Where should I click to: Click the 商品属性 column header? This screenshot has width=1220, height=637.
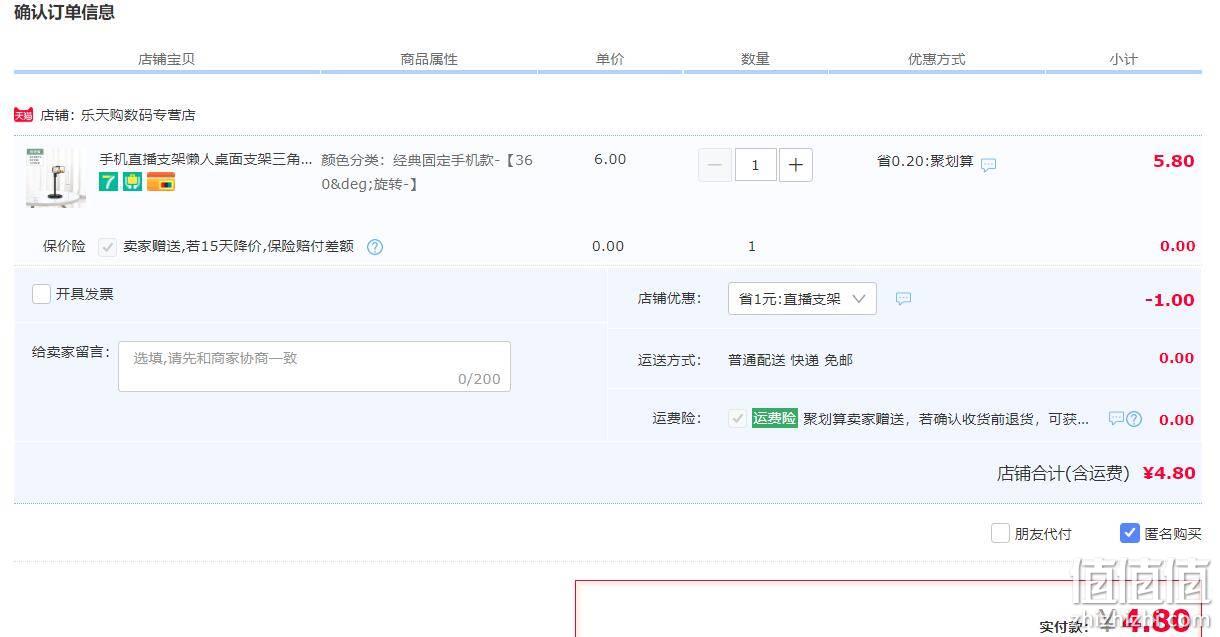(429, 59)
